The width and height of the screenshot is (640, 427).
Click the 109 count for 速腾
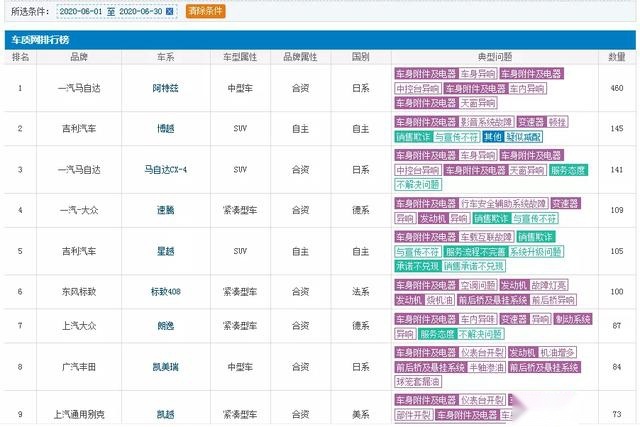pyautogui.click(x=617, y=210)
